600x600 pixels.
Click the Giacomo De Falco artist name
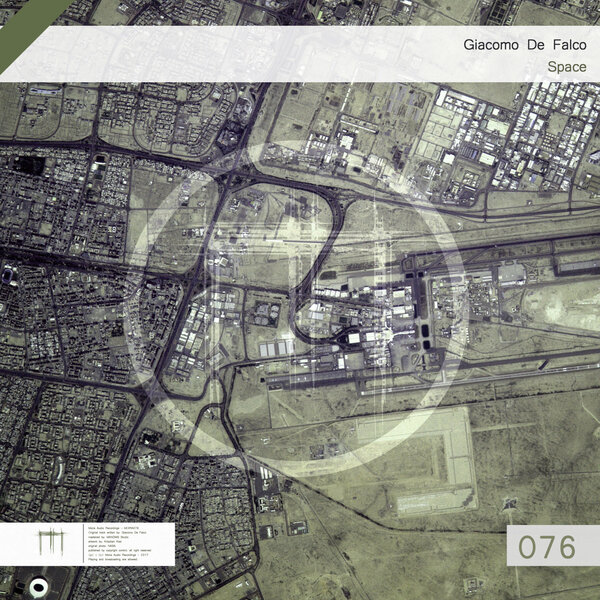click(x=525, y=45)
